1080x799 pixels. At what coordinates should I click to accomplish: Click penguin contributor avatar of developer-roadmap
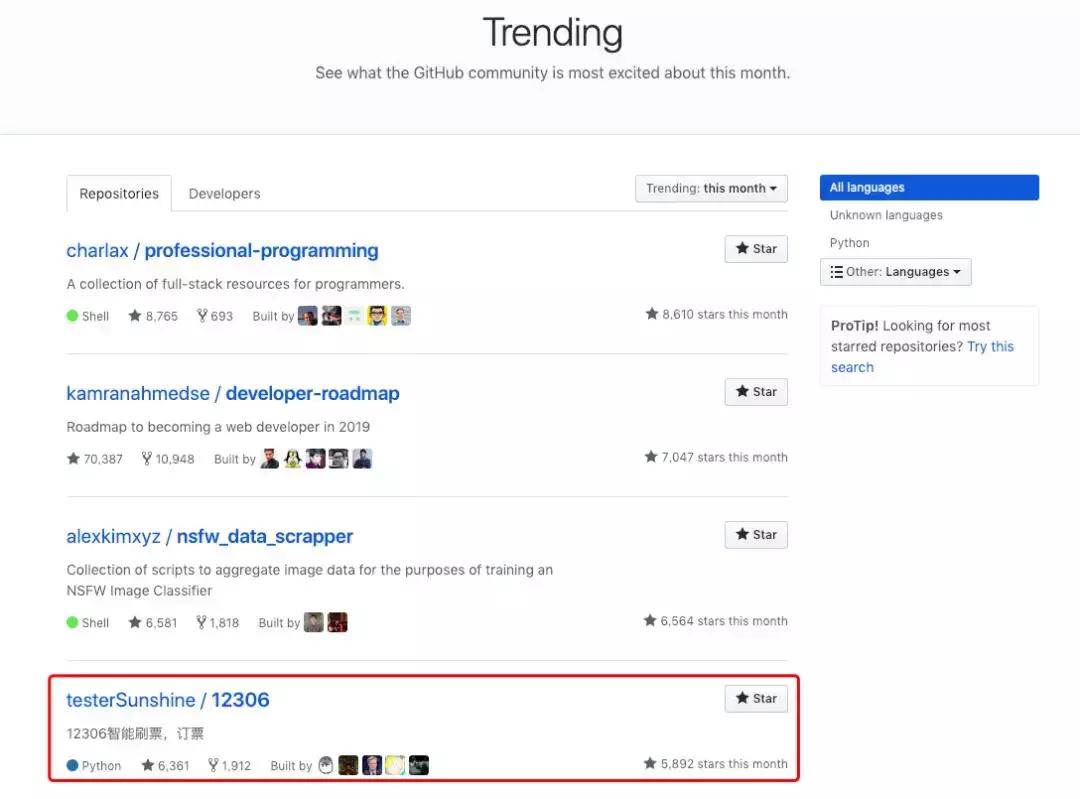coord(293,459)
